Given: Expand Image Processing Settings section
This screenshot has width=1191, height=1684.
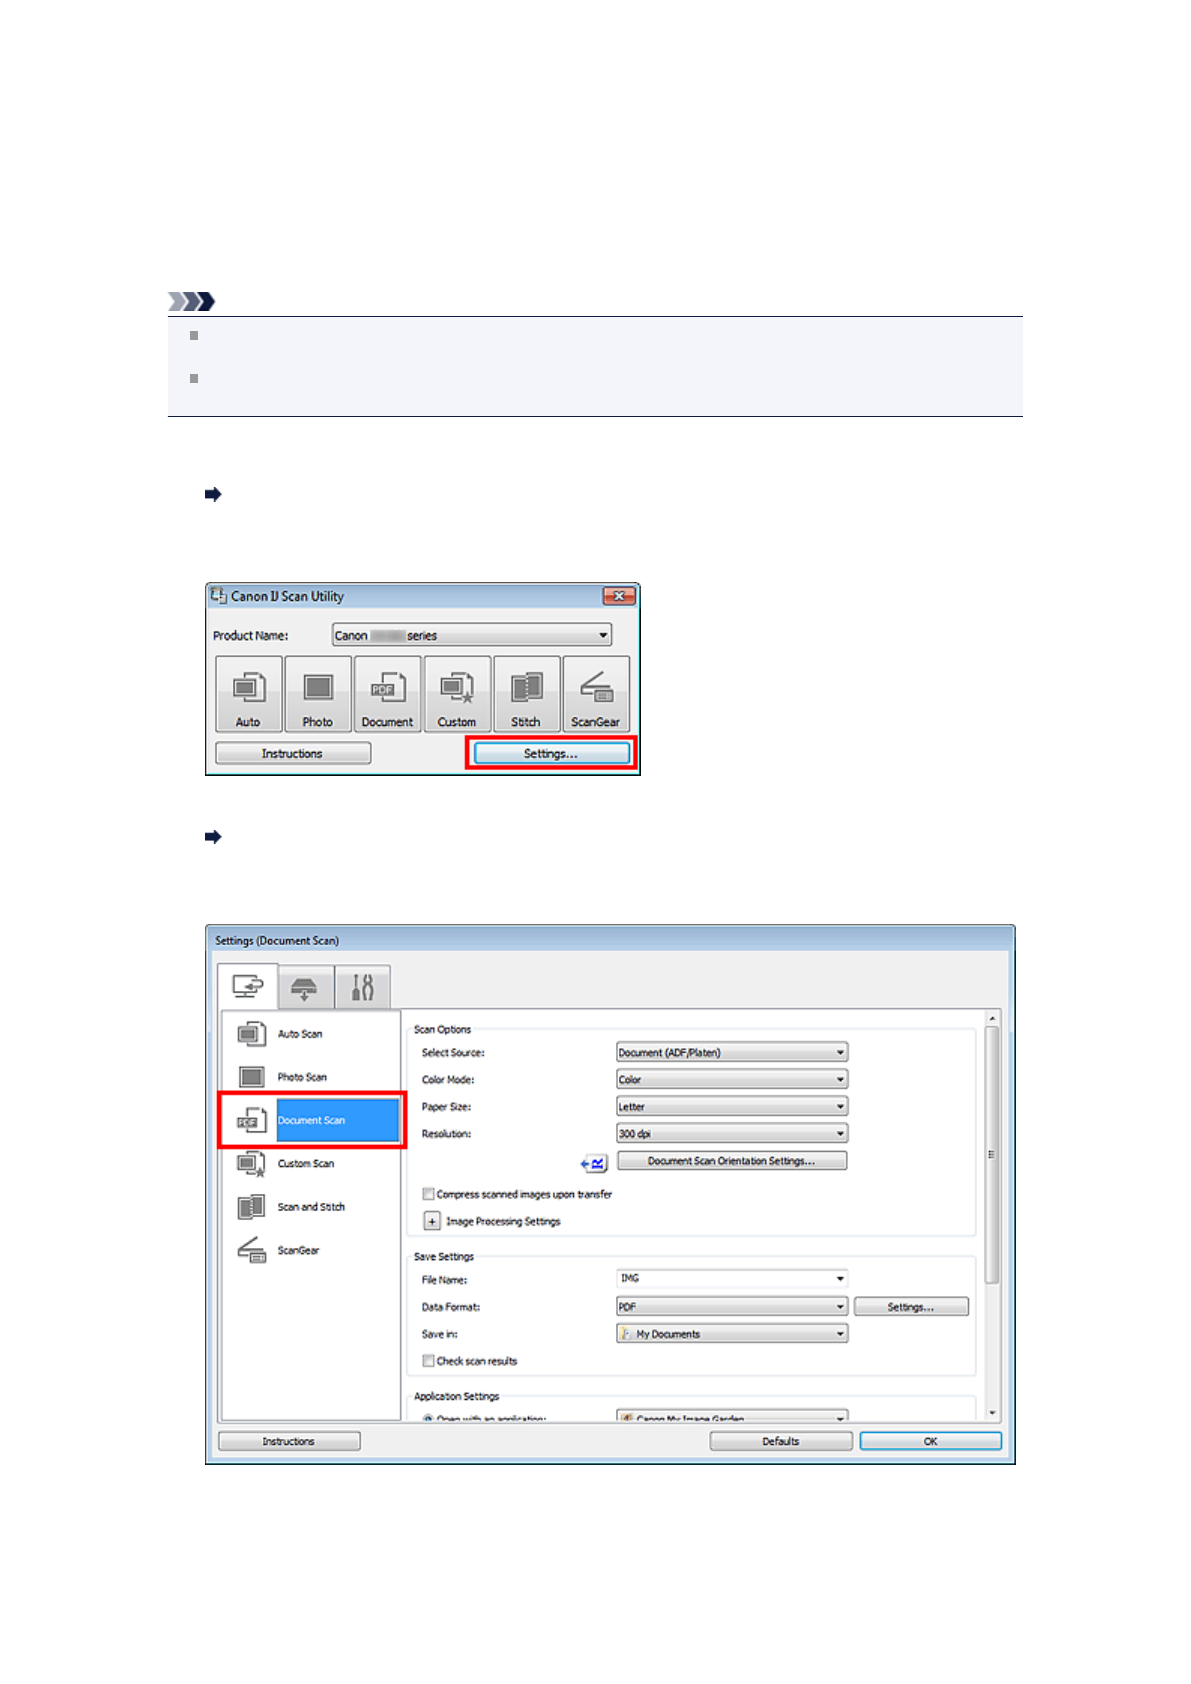Looking at the screenshot, I should (x=432, y=1221).
